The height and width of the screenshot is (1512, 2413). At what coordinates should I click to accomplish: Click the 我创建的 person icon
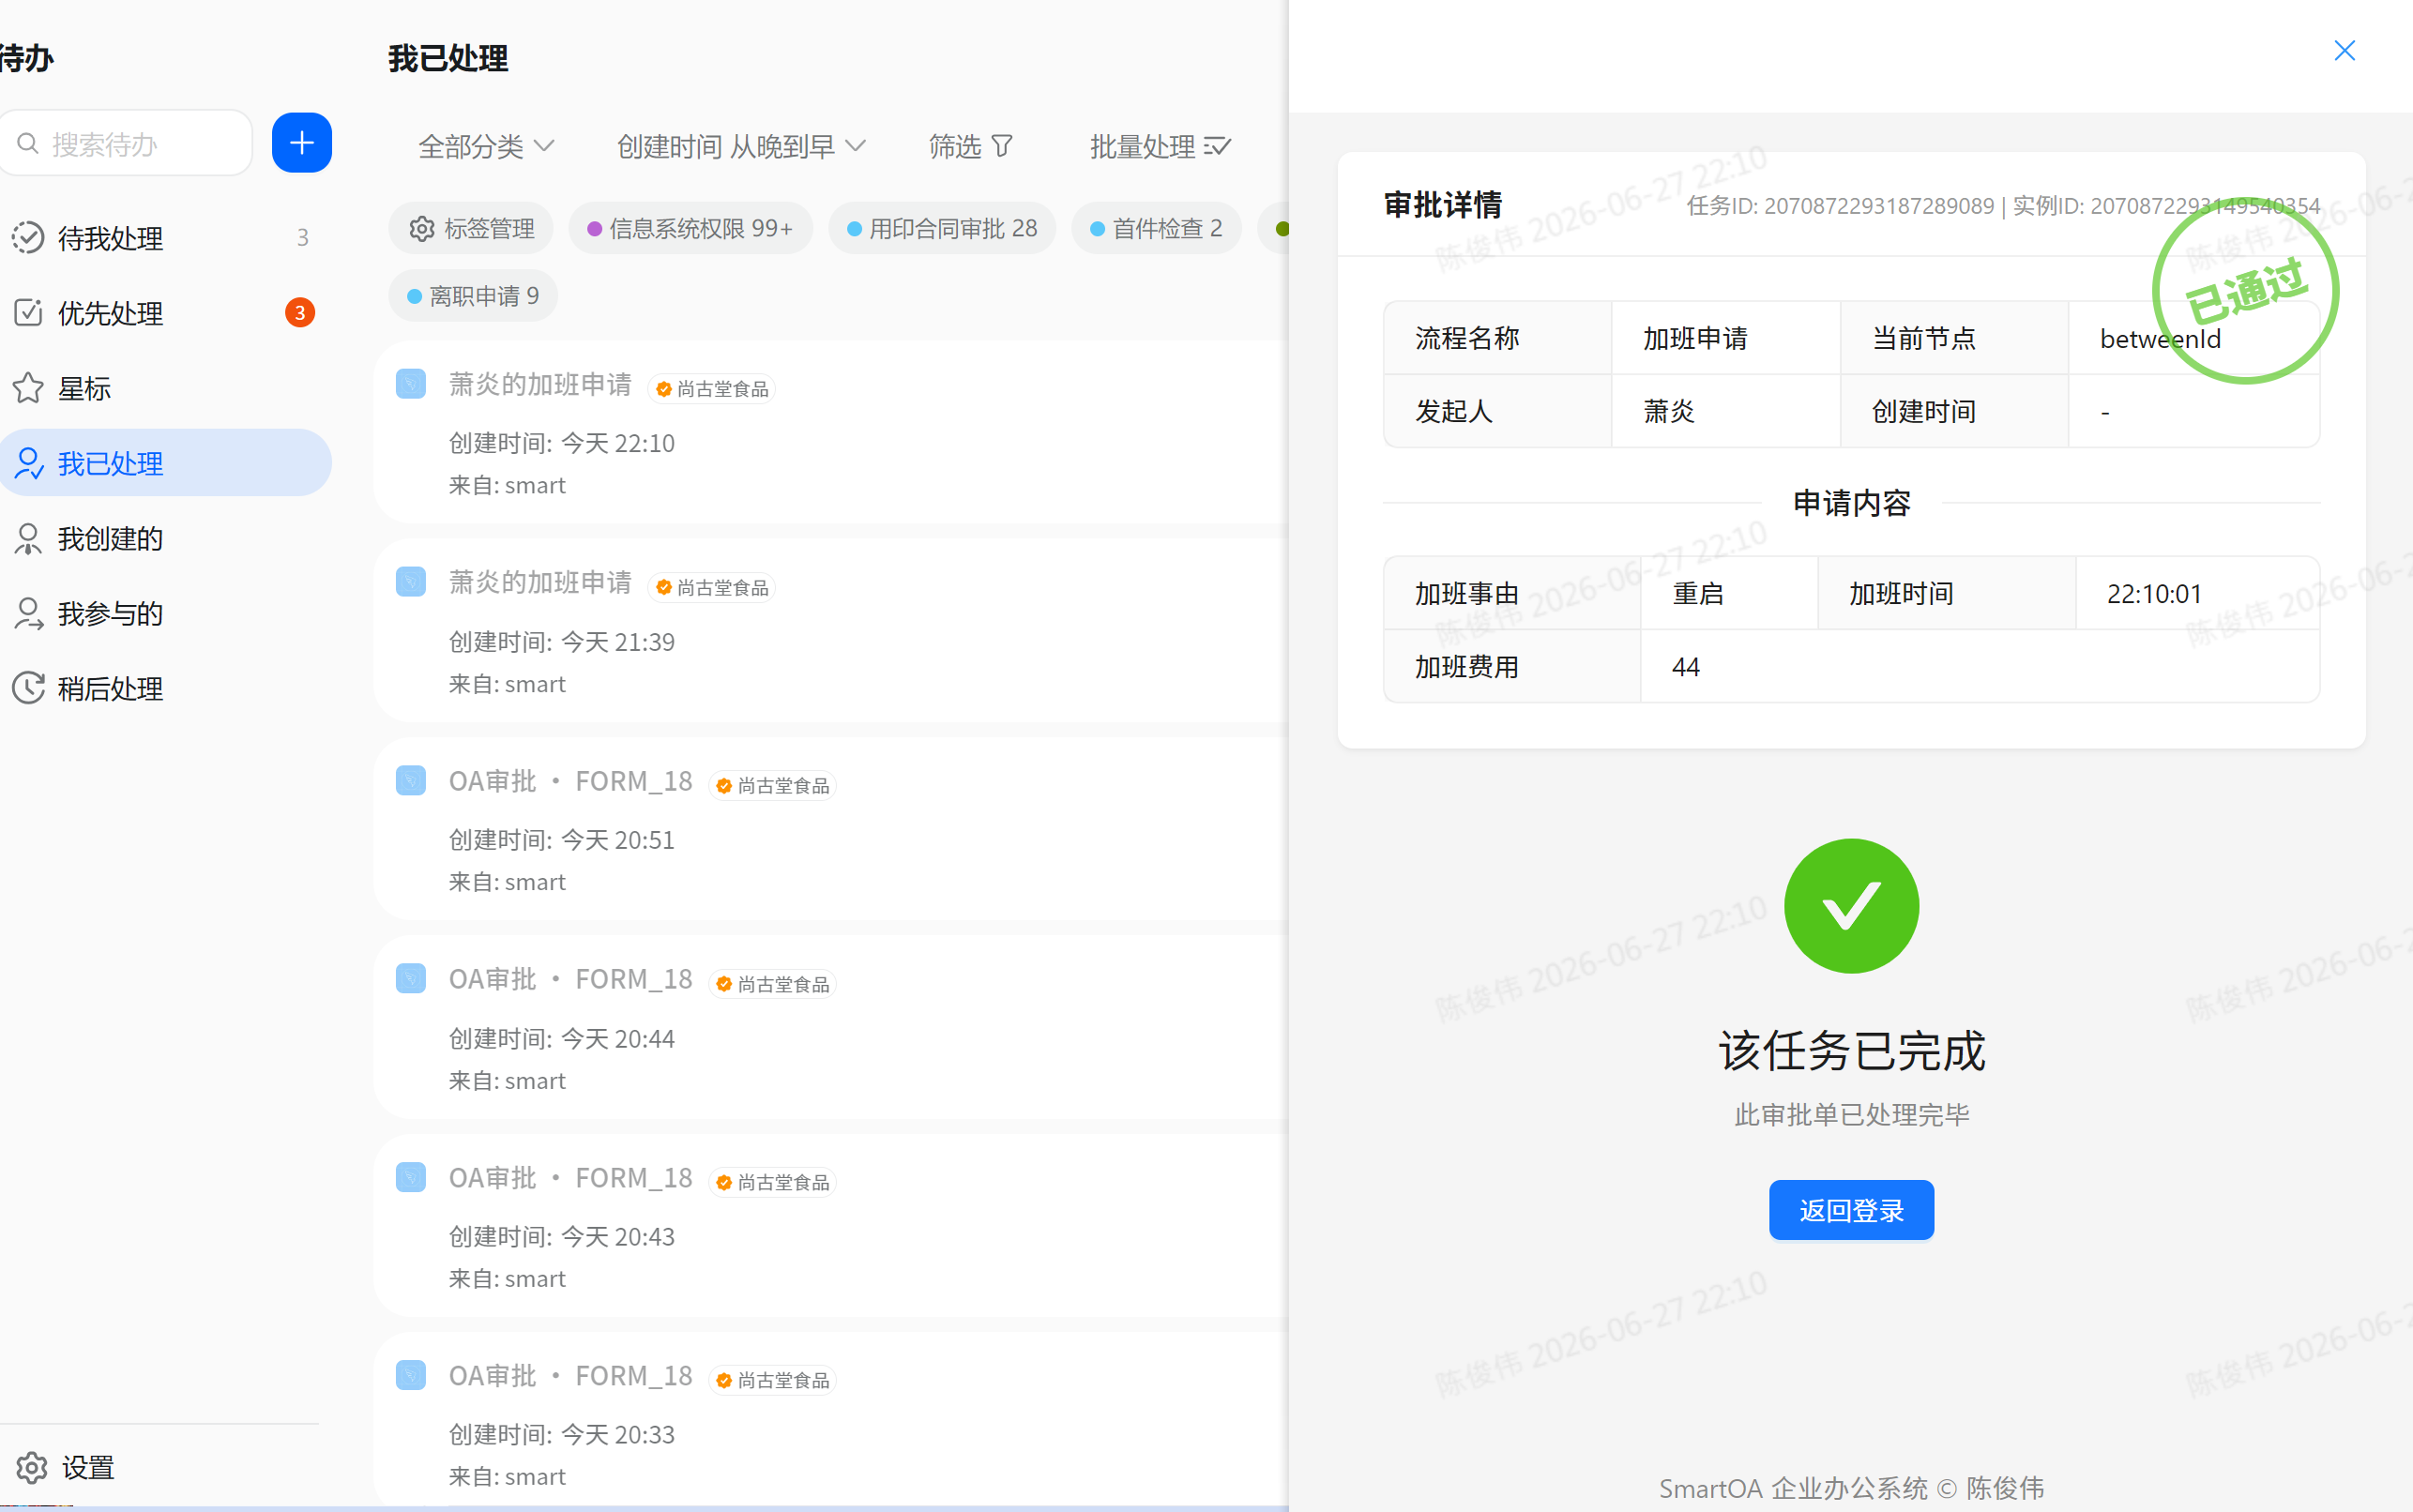coord(28,538)
